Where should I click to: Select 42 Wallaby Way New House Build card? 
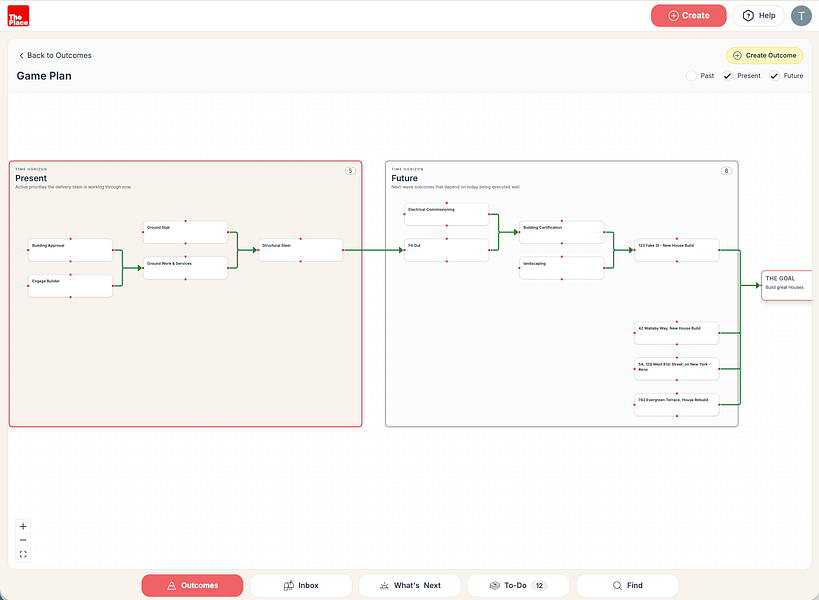tap(676, 333)
